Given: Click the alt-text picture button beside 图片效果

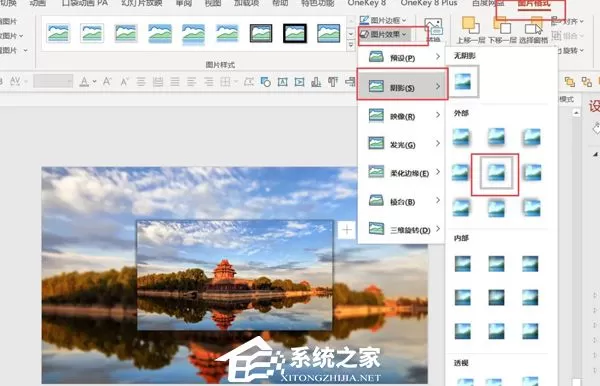Looking at the screenshot, I should click(433, 29).
